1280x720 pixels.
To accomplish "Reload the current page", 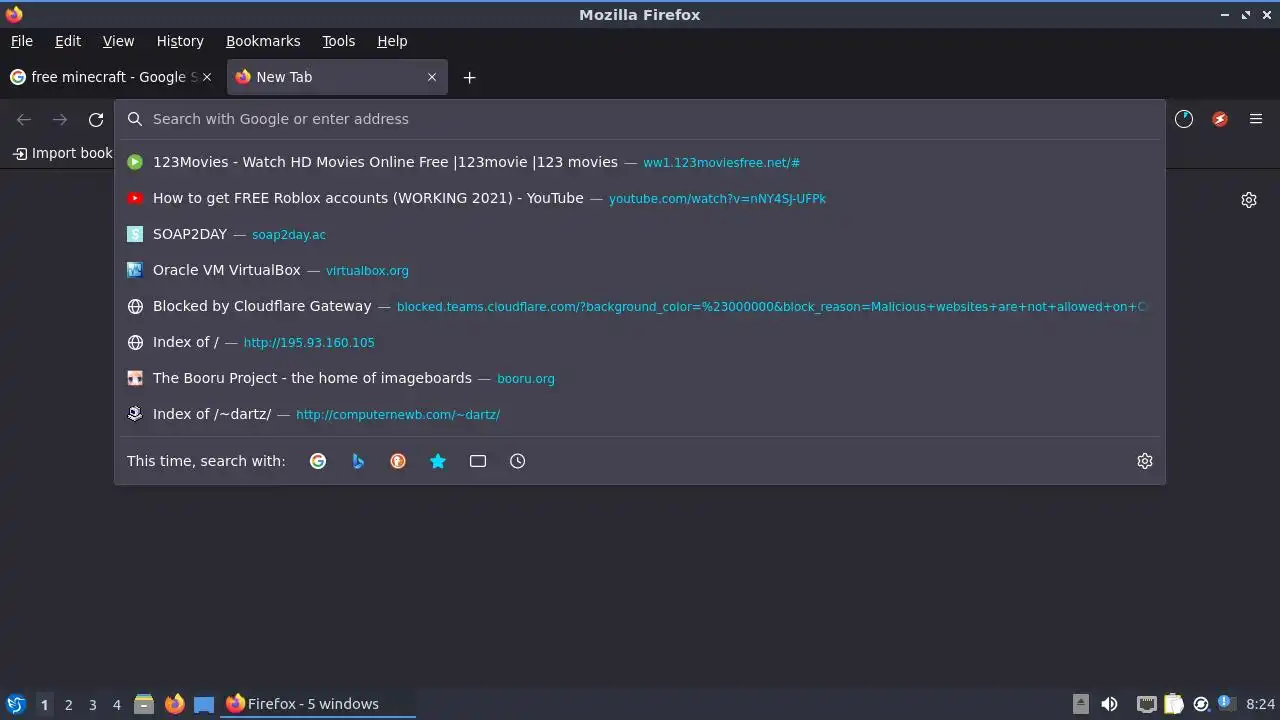I will 96,120.
